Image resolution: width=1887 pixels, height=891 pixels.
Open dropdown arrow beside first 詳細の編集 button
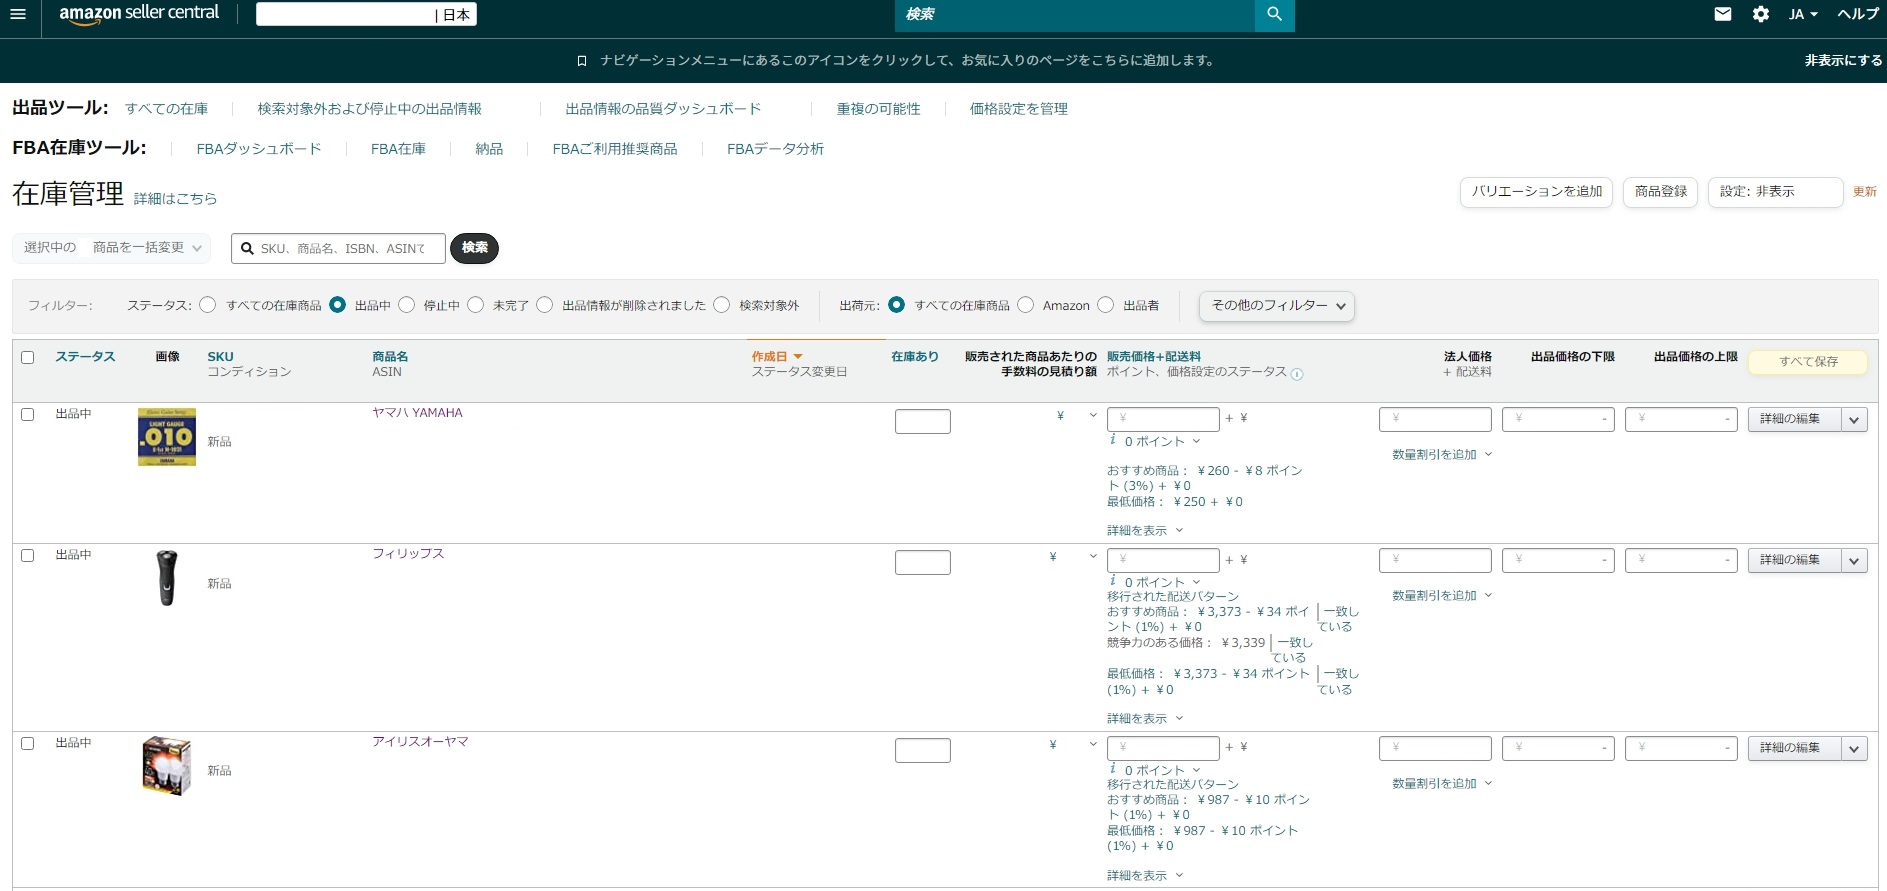point(1854,420)
